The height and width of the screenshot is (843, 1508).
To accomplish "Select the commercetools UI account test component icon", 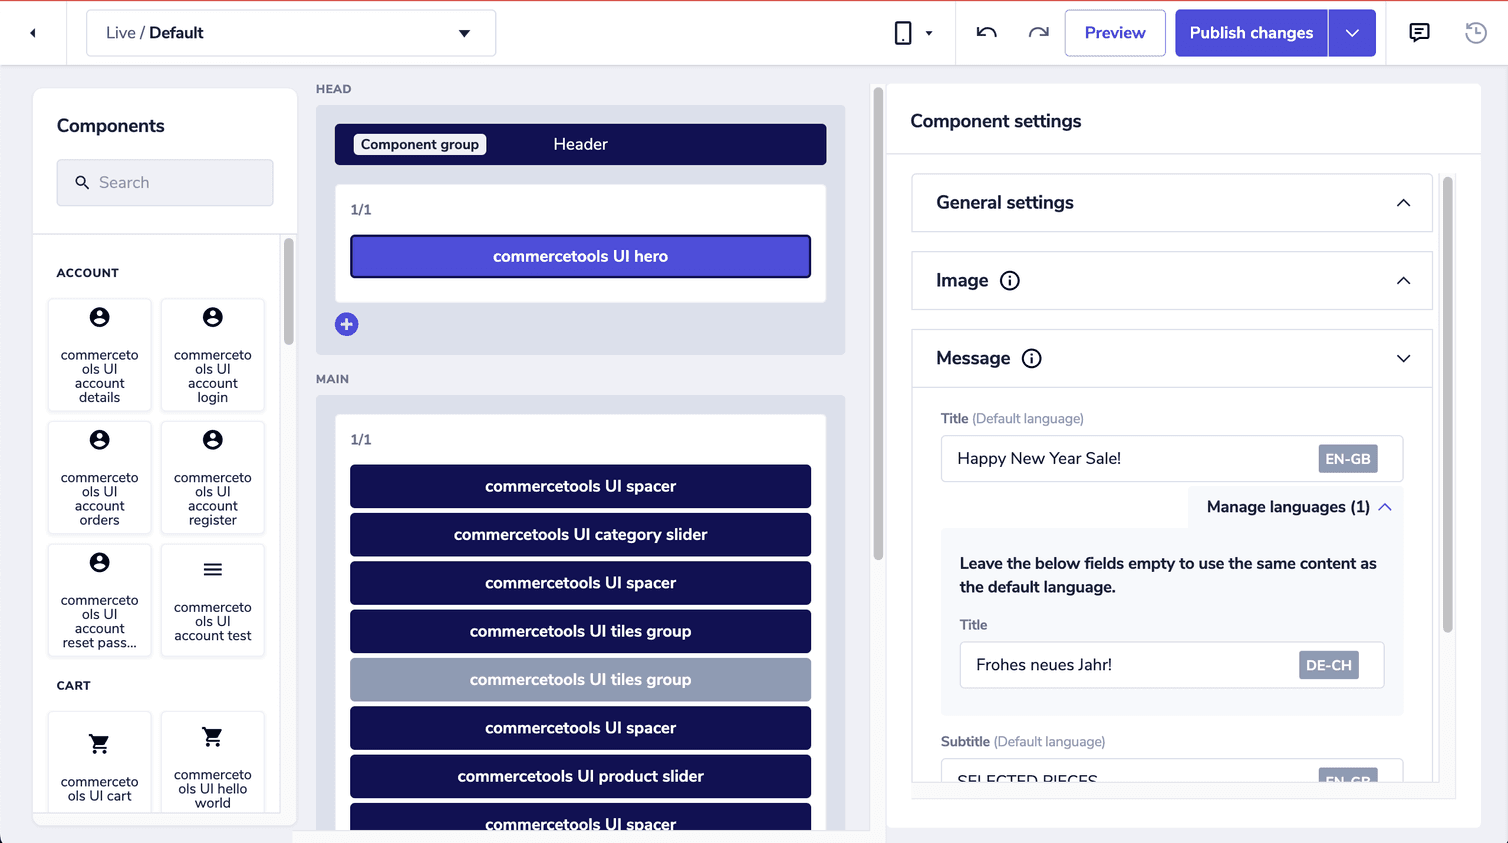I will tap(212, 569).
